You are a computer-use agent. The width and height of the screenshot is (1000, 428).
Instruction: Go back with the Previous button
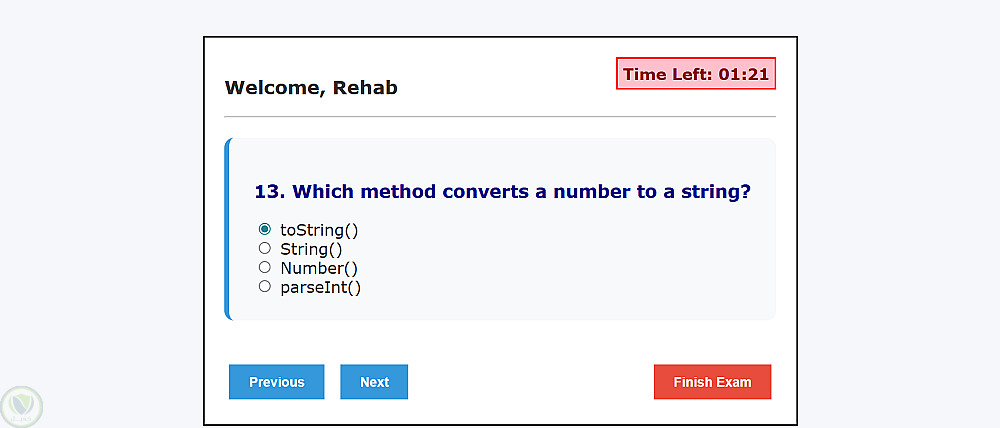click(277, 382)
